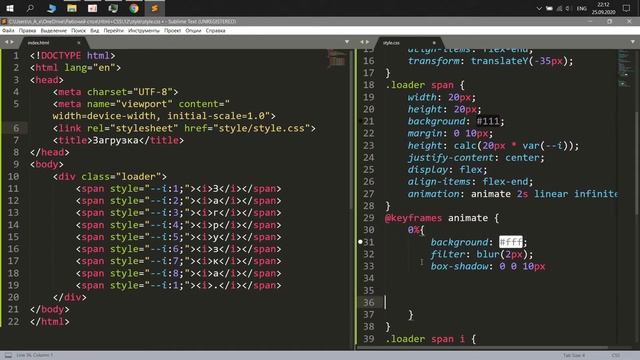This screenshot has width=640, height=360.
Task: Open the dark green app taskbar icon
Action: click(x=113, y=8)
